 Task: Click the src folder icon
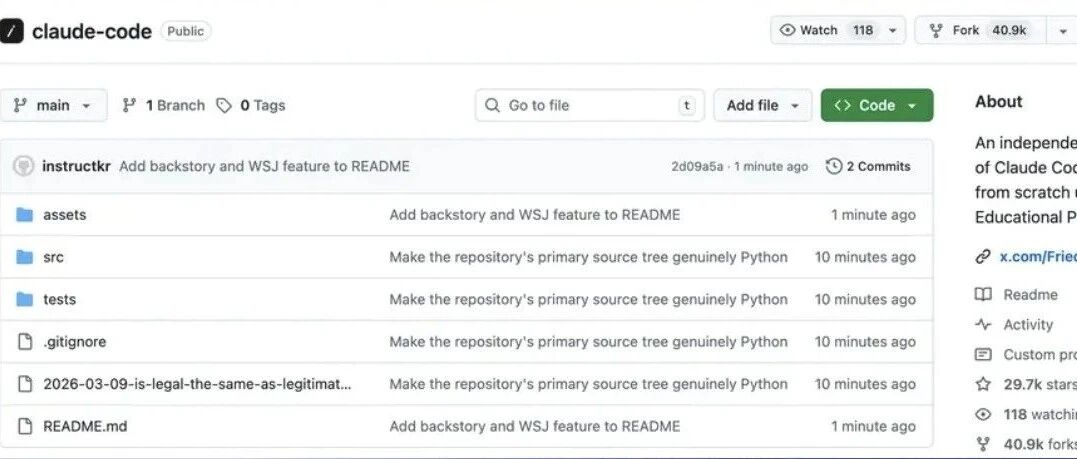[25, 257]
